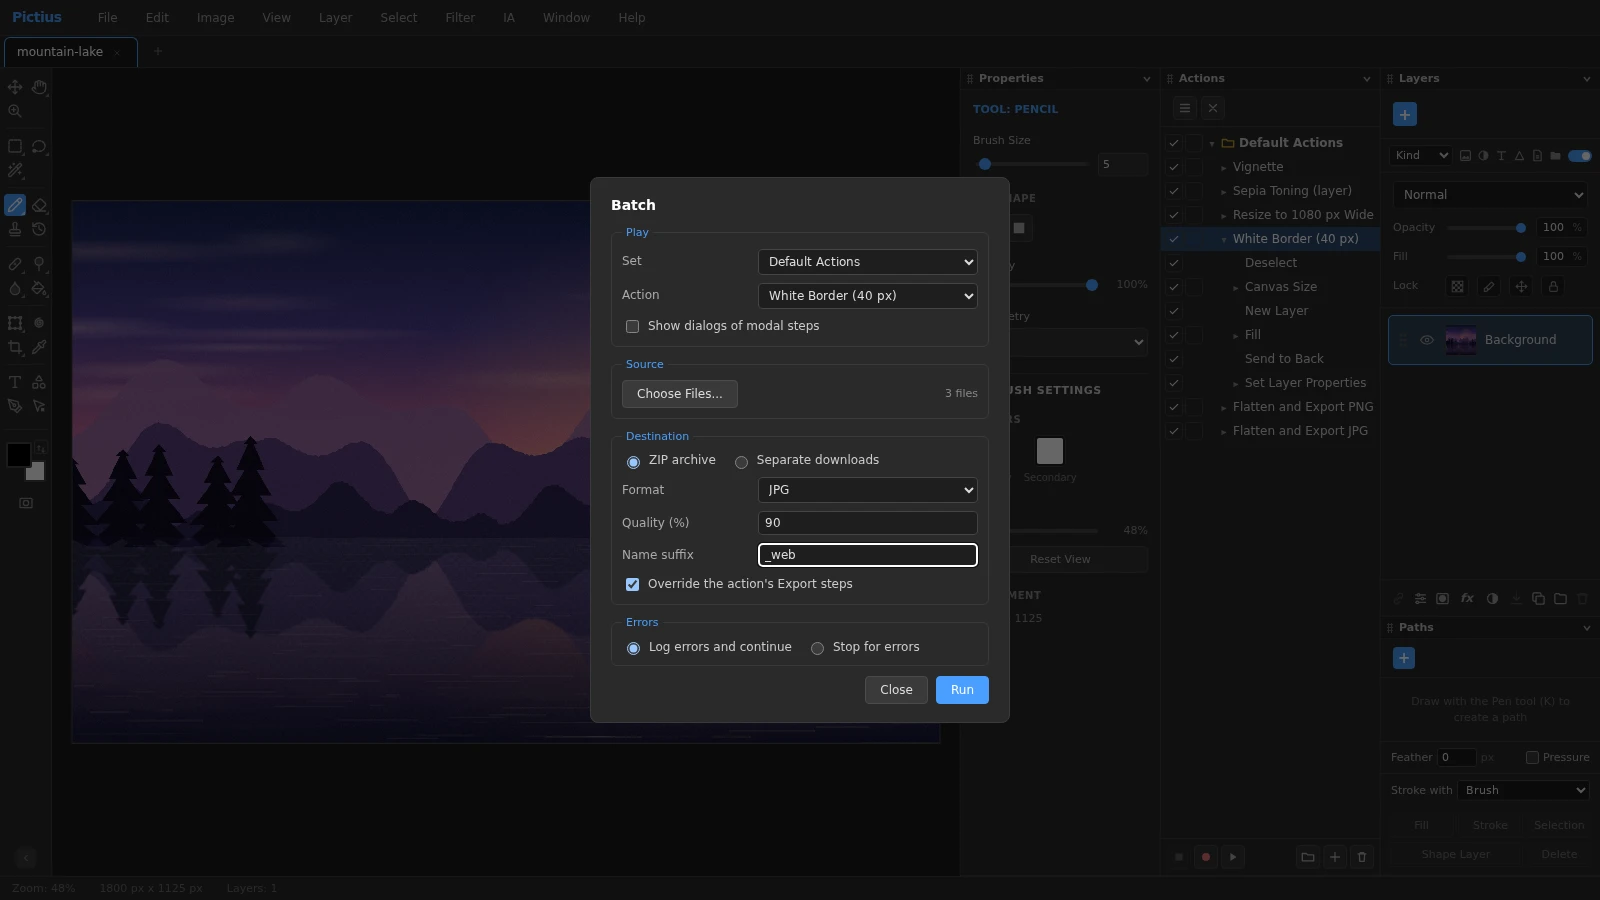Click the Run button in Batch dialog
The height and width of the screenshot is (900, 1600).
pyautogui.click(x=962, y=690)
